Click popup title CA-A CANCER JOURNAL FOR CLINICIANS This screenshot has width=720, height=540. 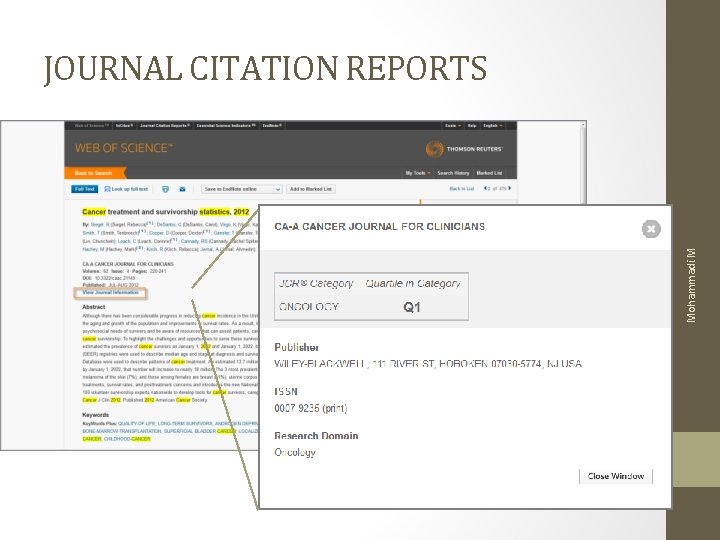[x=379, y=226]
